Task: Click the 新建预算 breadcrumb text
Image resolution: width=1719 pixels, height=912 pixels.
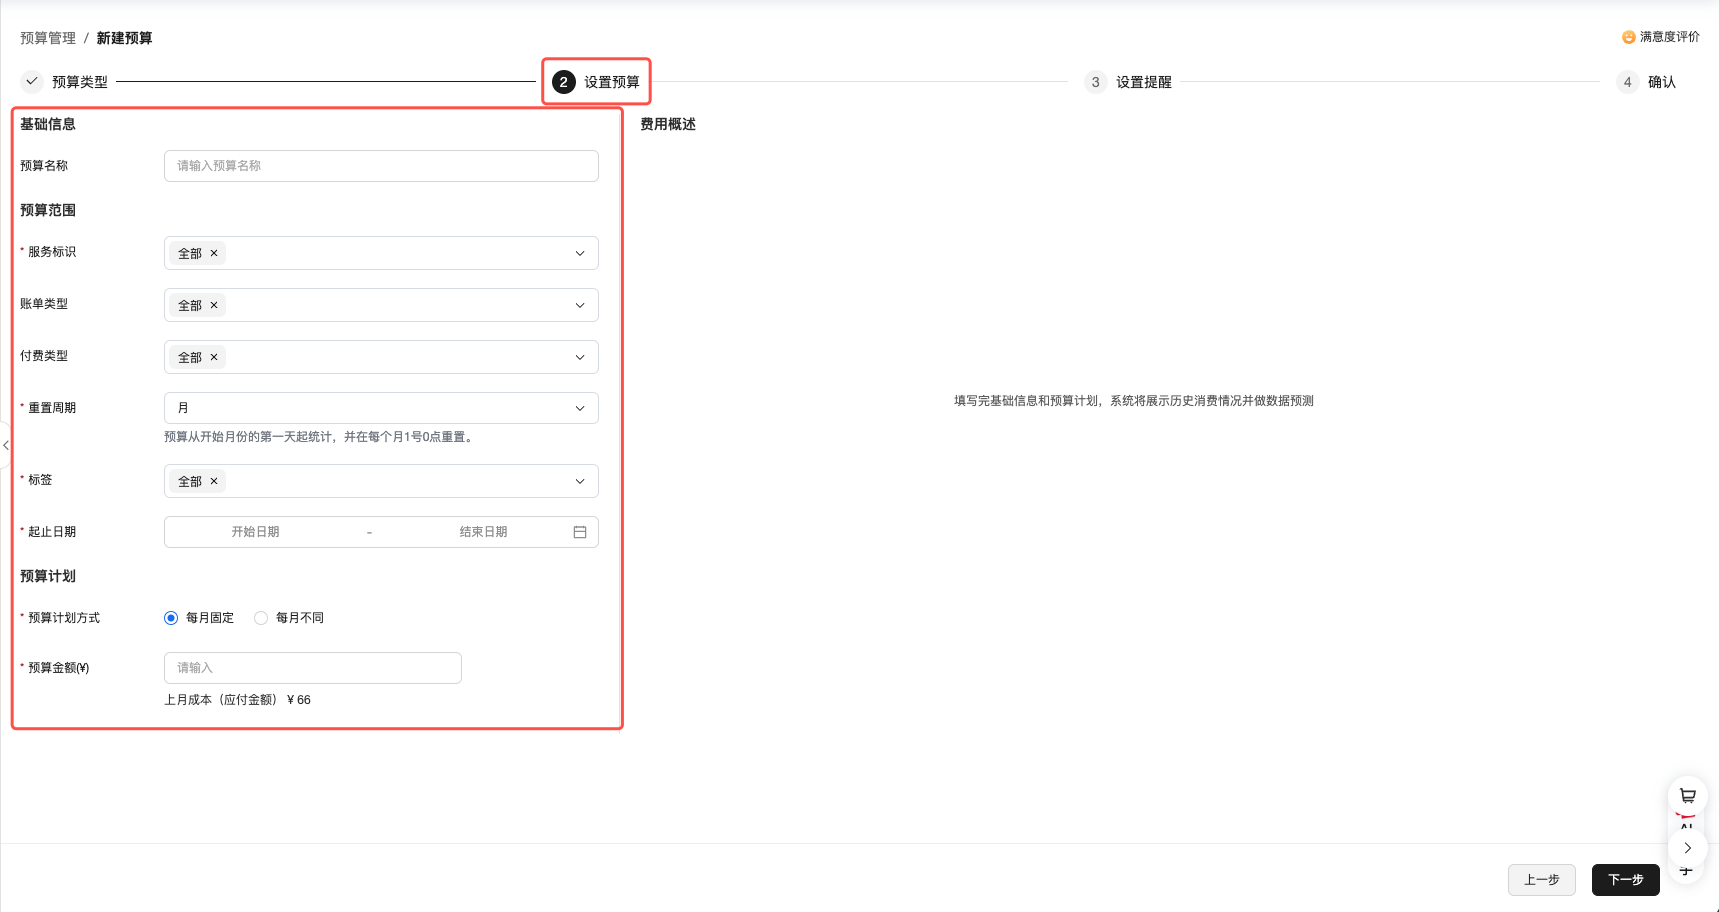Action: pos(124,38)
